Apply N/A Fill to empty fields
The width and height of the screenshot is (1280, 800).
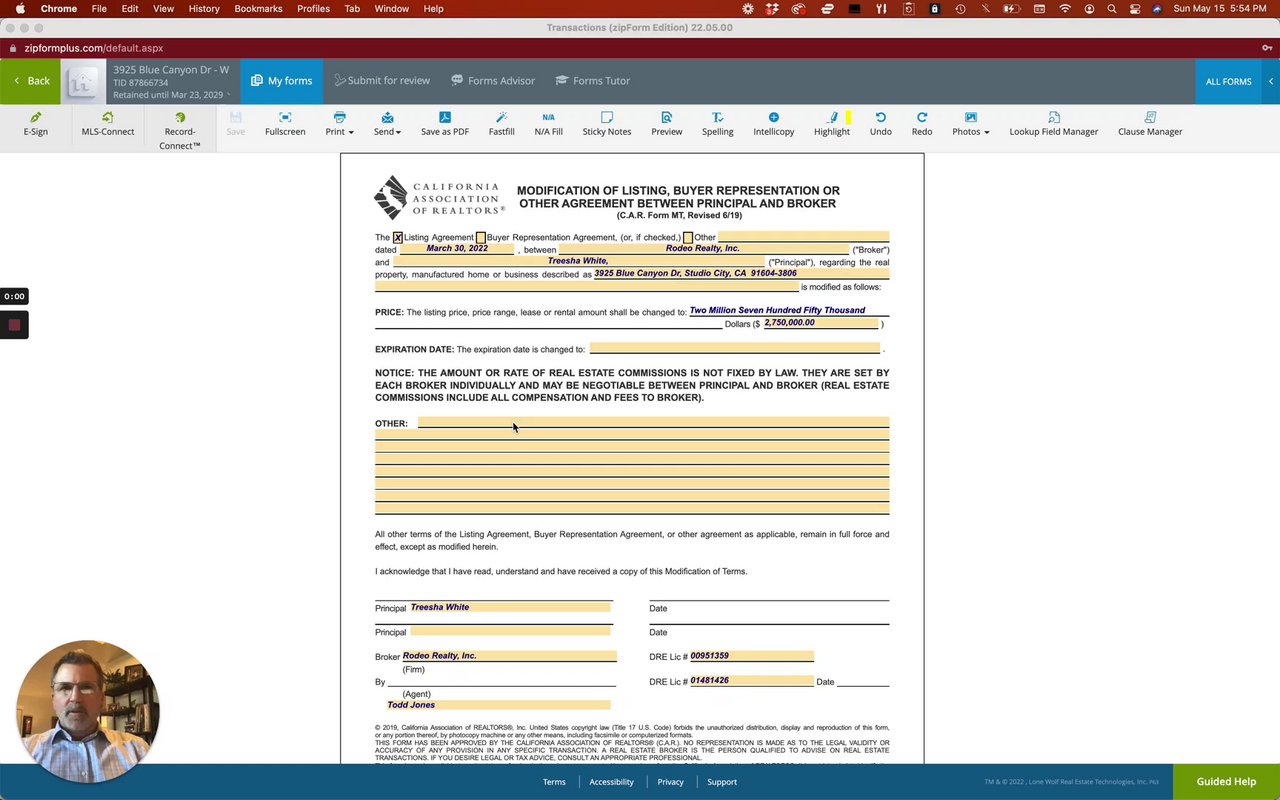pos(548,124)
